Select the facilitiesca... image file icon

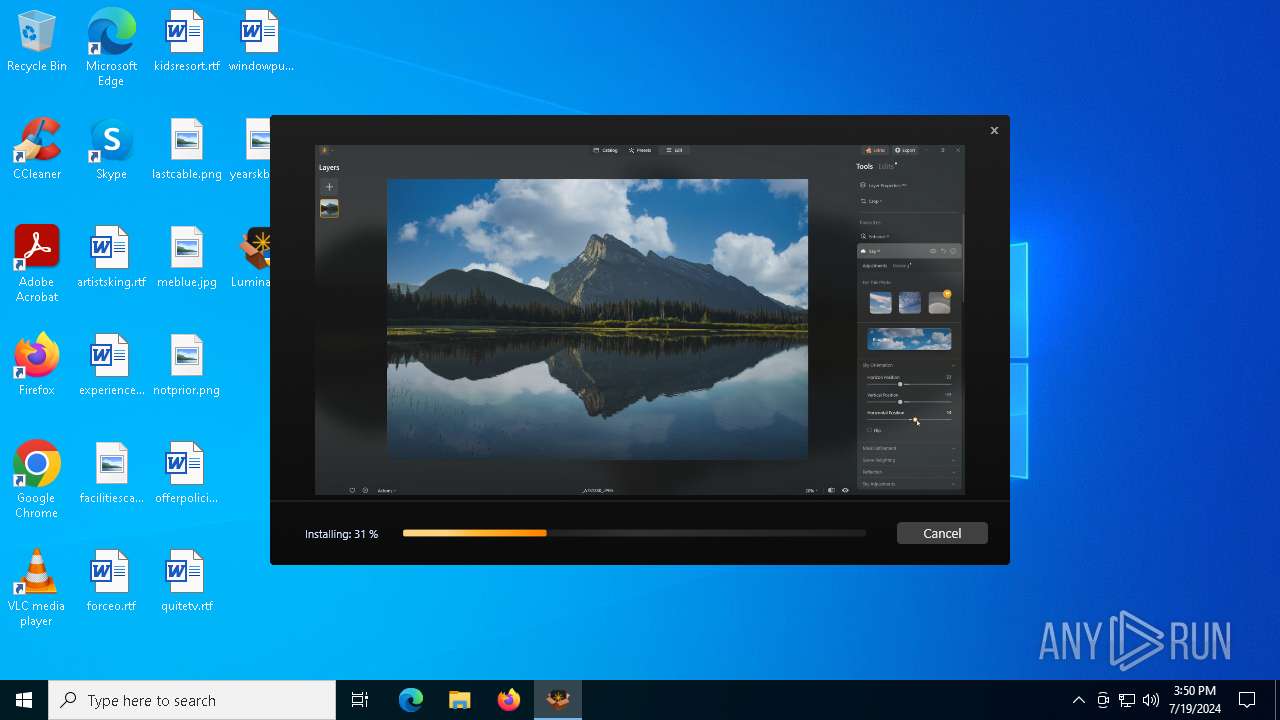click(111, 474)
